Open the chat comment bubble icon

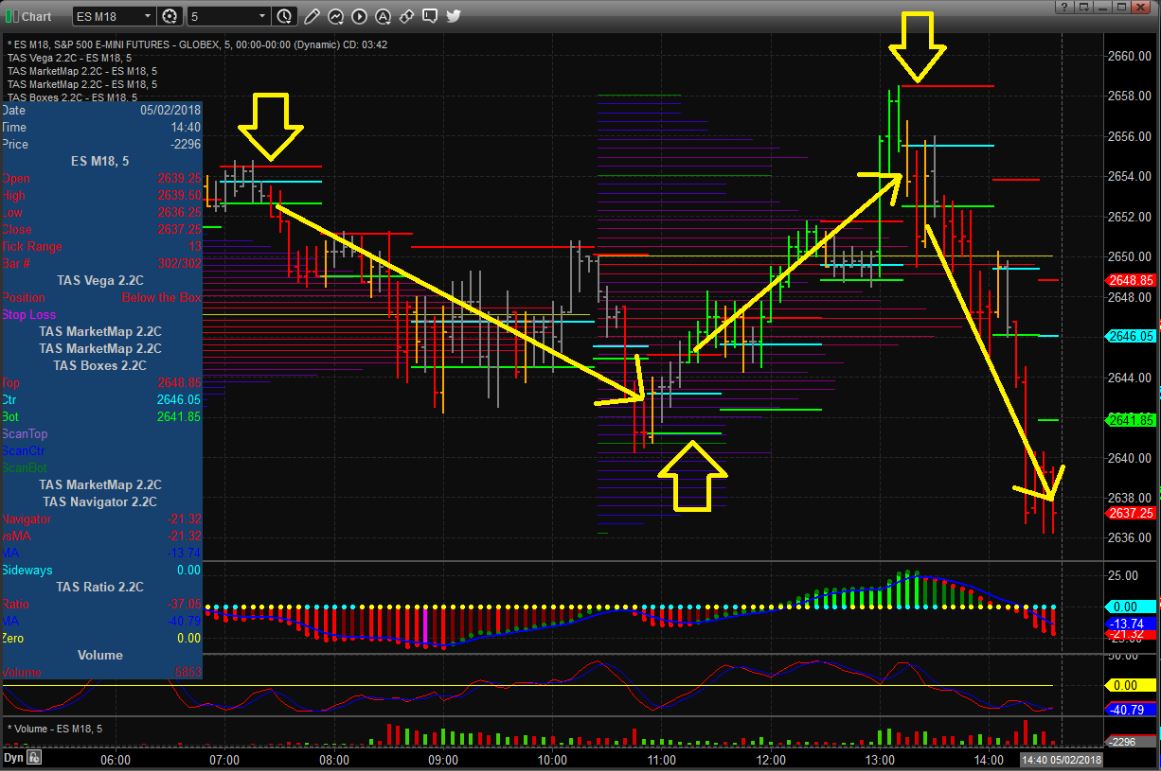tap(430, 16)
